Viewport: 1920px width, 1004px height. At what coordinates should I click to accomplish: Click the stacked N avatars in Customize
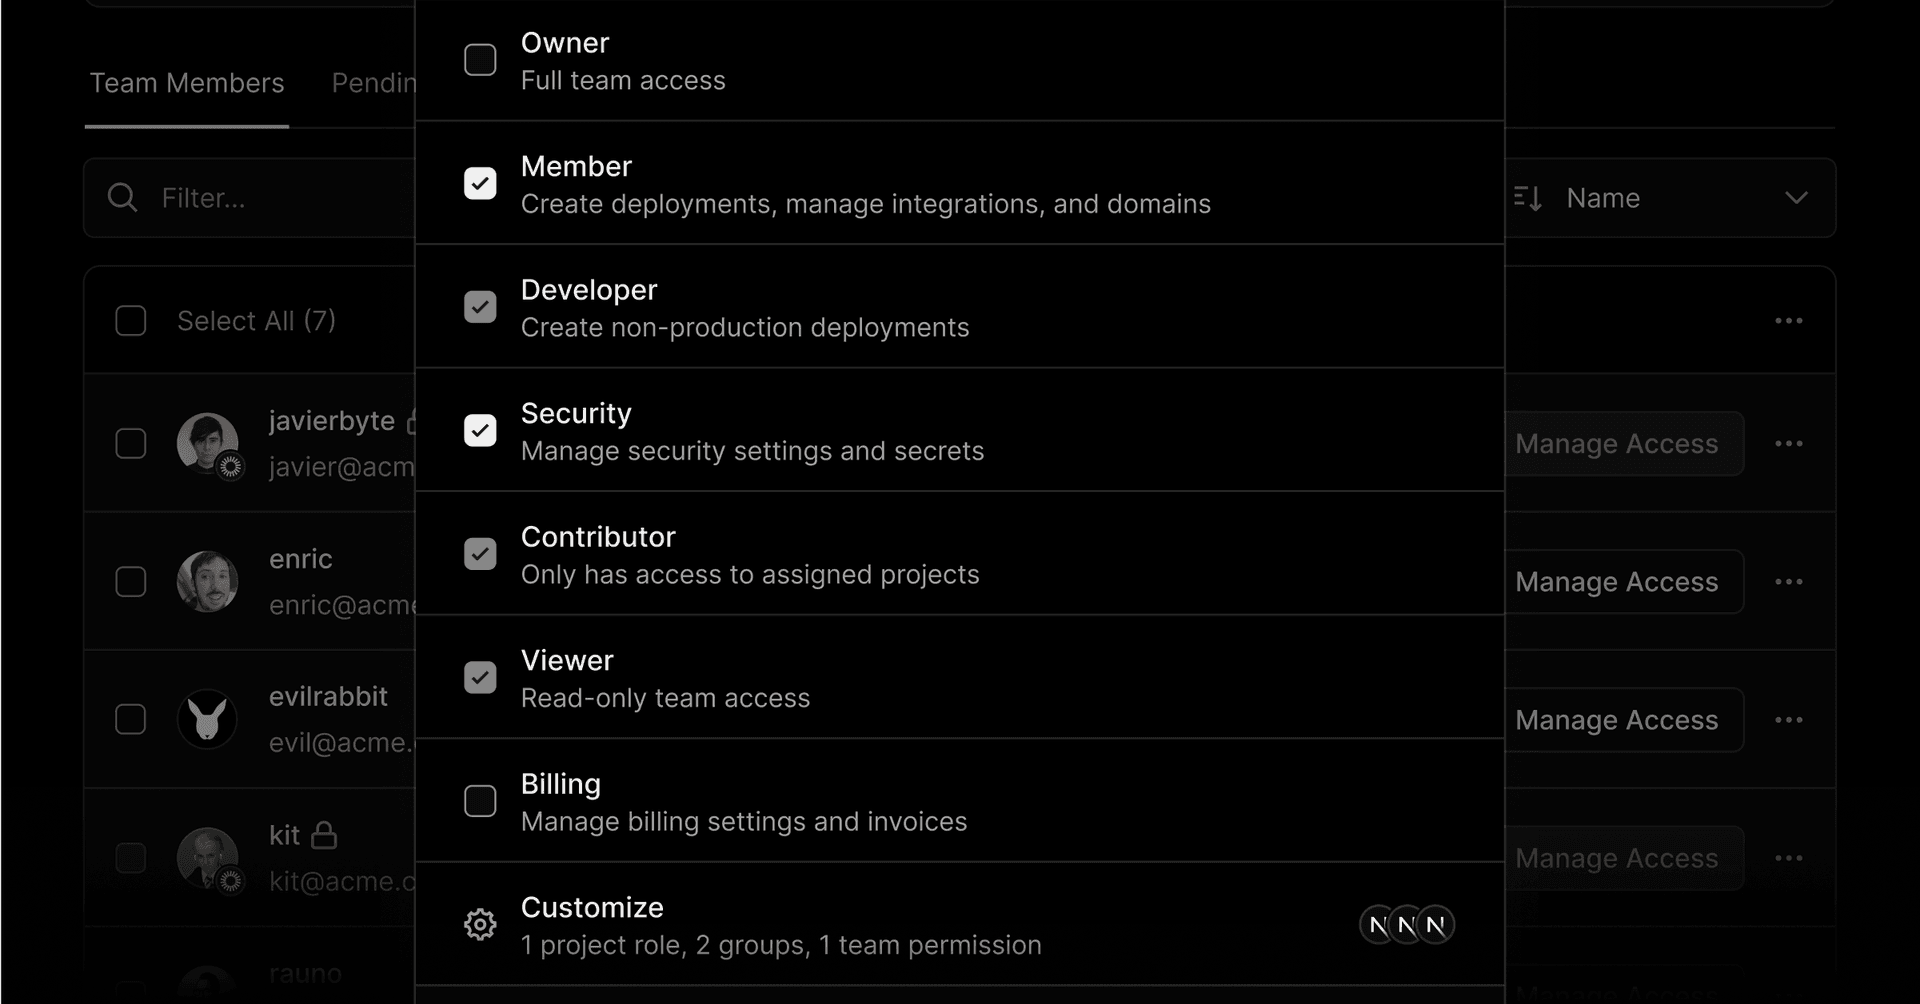(x=1406, y=925)
